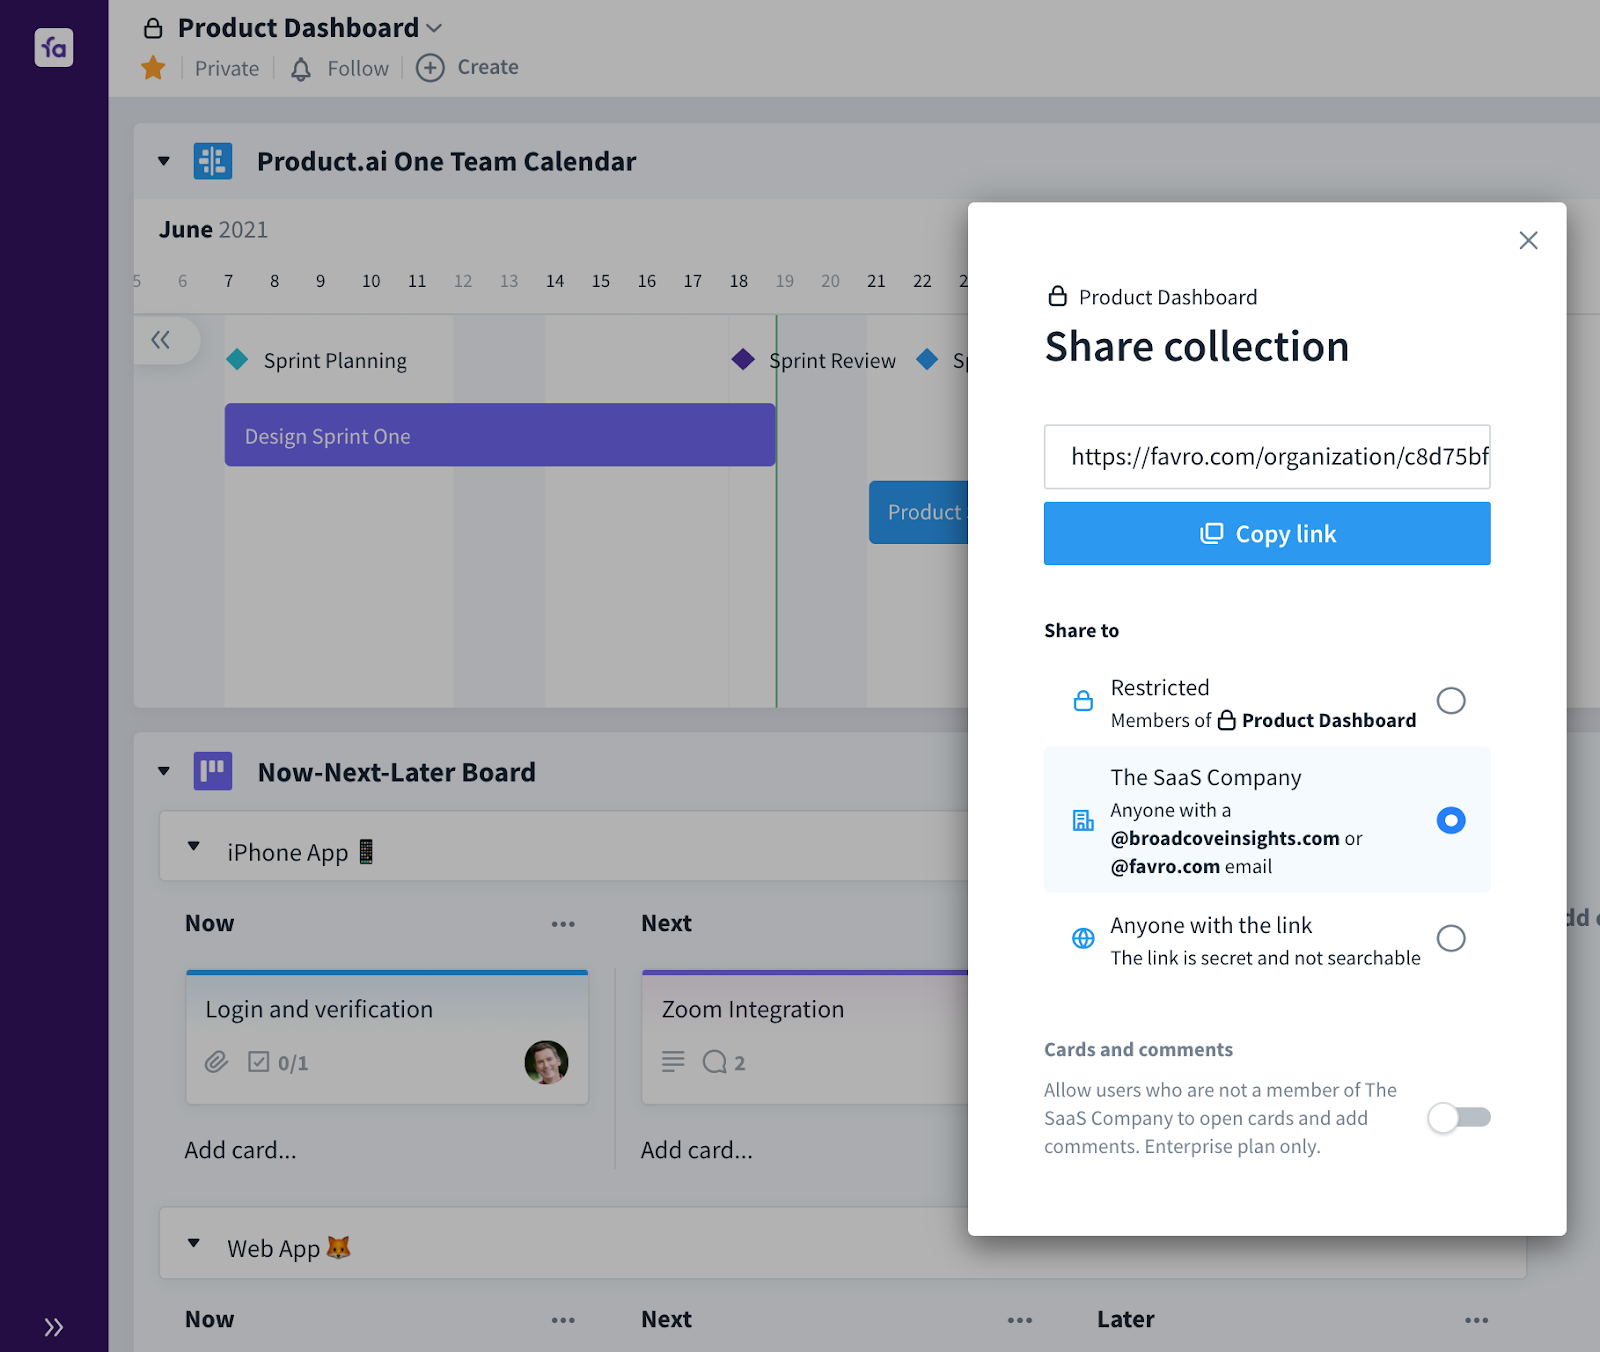The image size is (1600, 1352).
Task: Click the Copy link button
Action: click(1267, 534)
